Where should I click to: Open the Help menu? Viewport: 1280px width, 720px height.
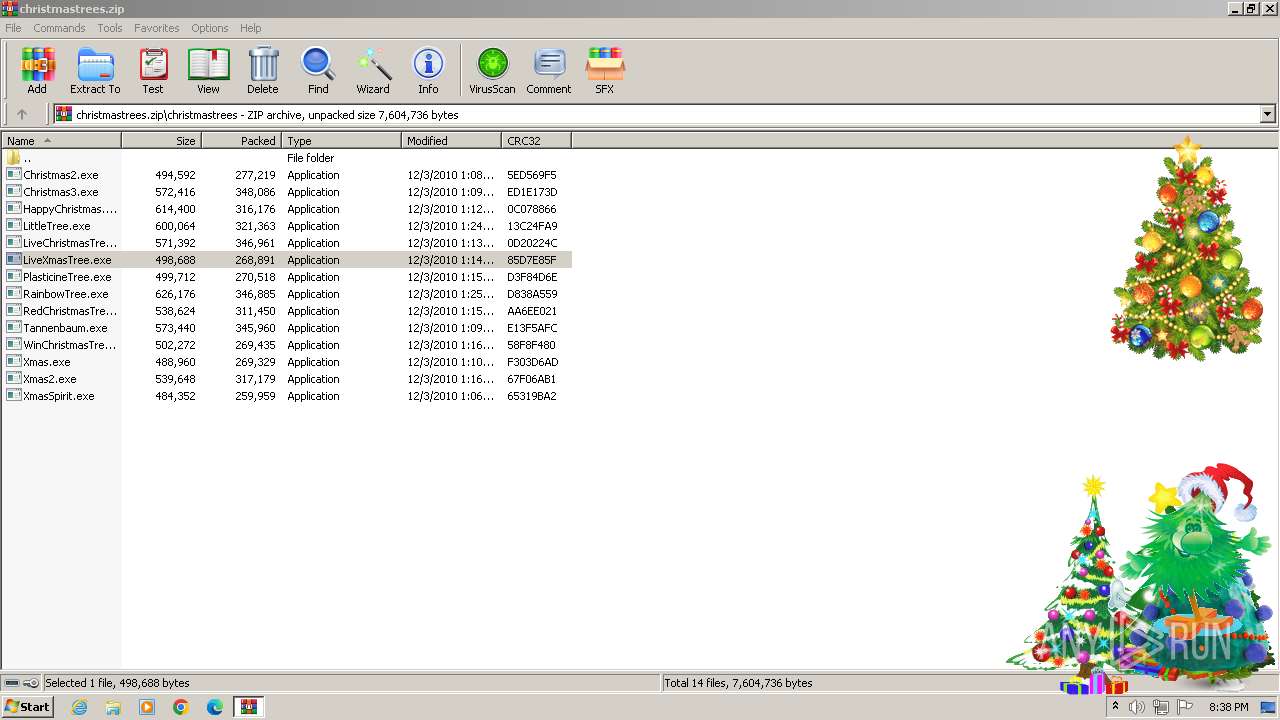251,28
